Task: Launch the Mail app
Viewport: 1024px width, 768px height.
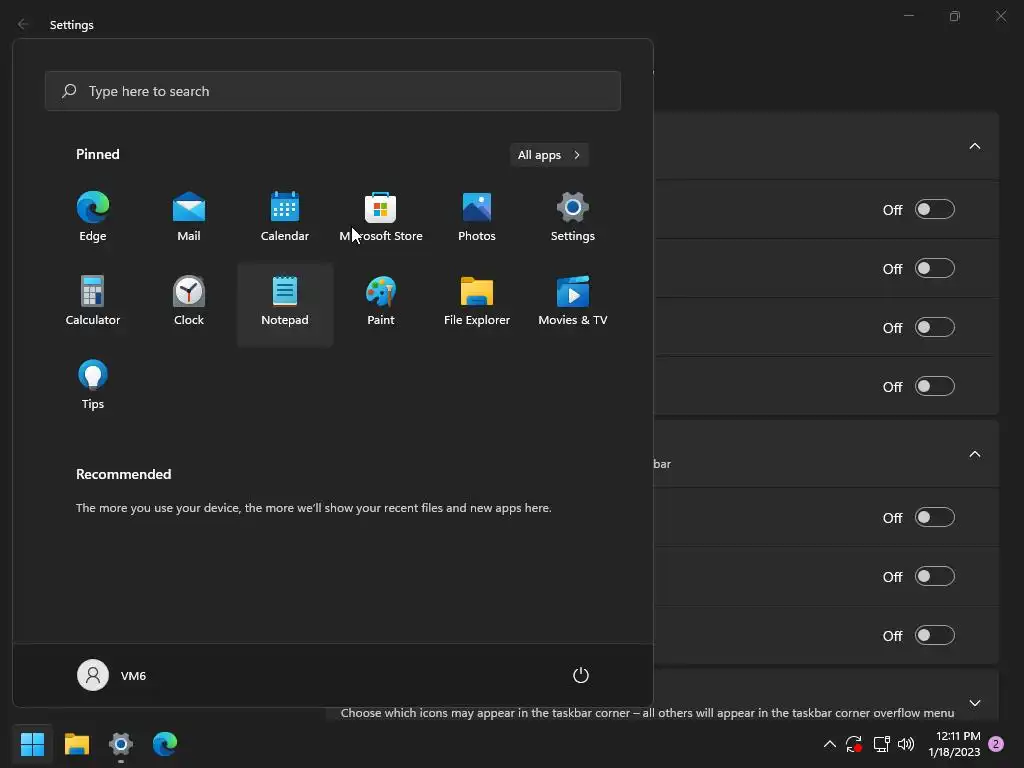Action: tap(189, 217)
